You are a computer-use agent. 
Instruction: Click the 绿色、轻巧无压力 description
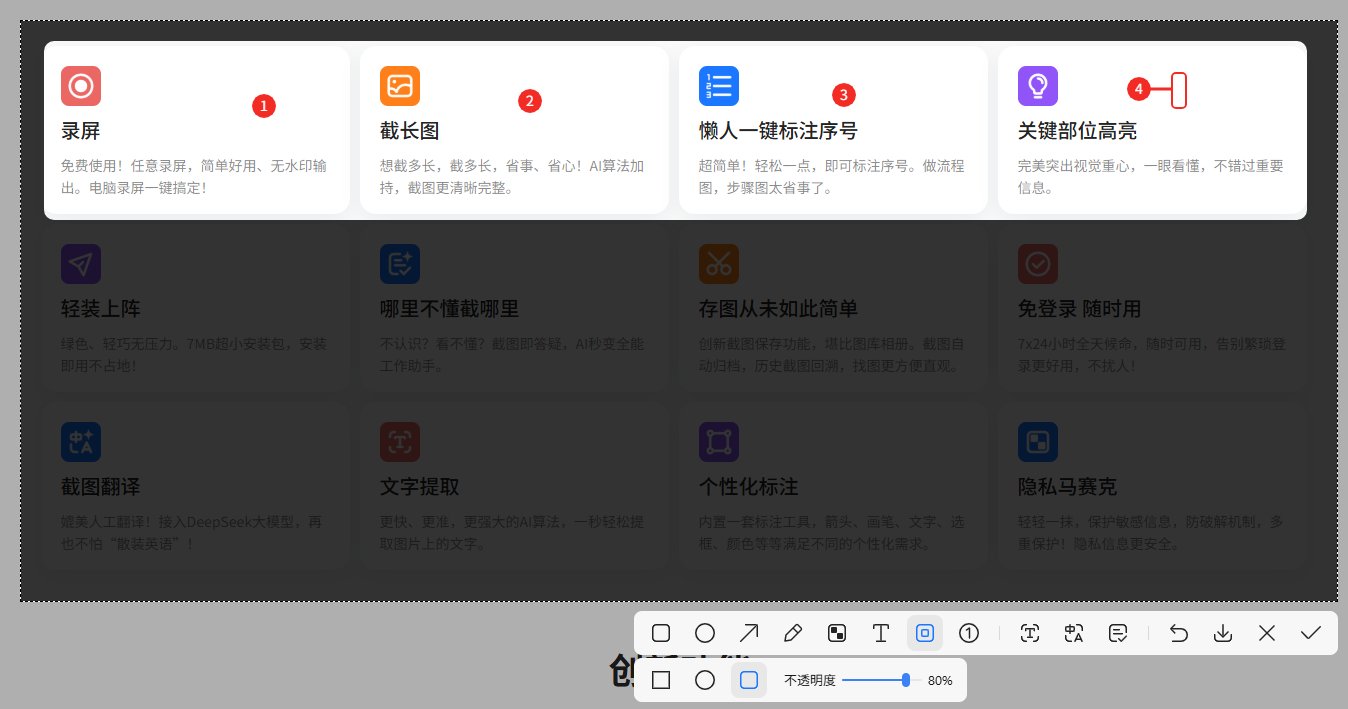point(194,354)
